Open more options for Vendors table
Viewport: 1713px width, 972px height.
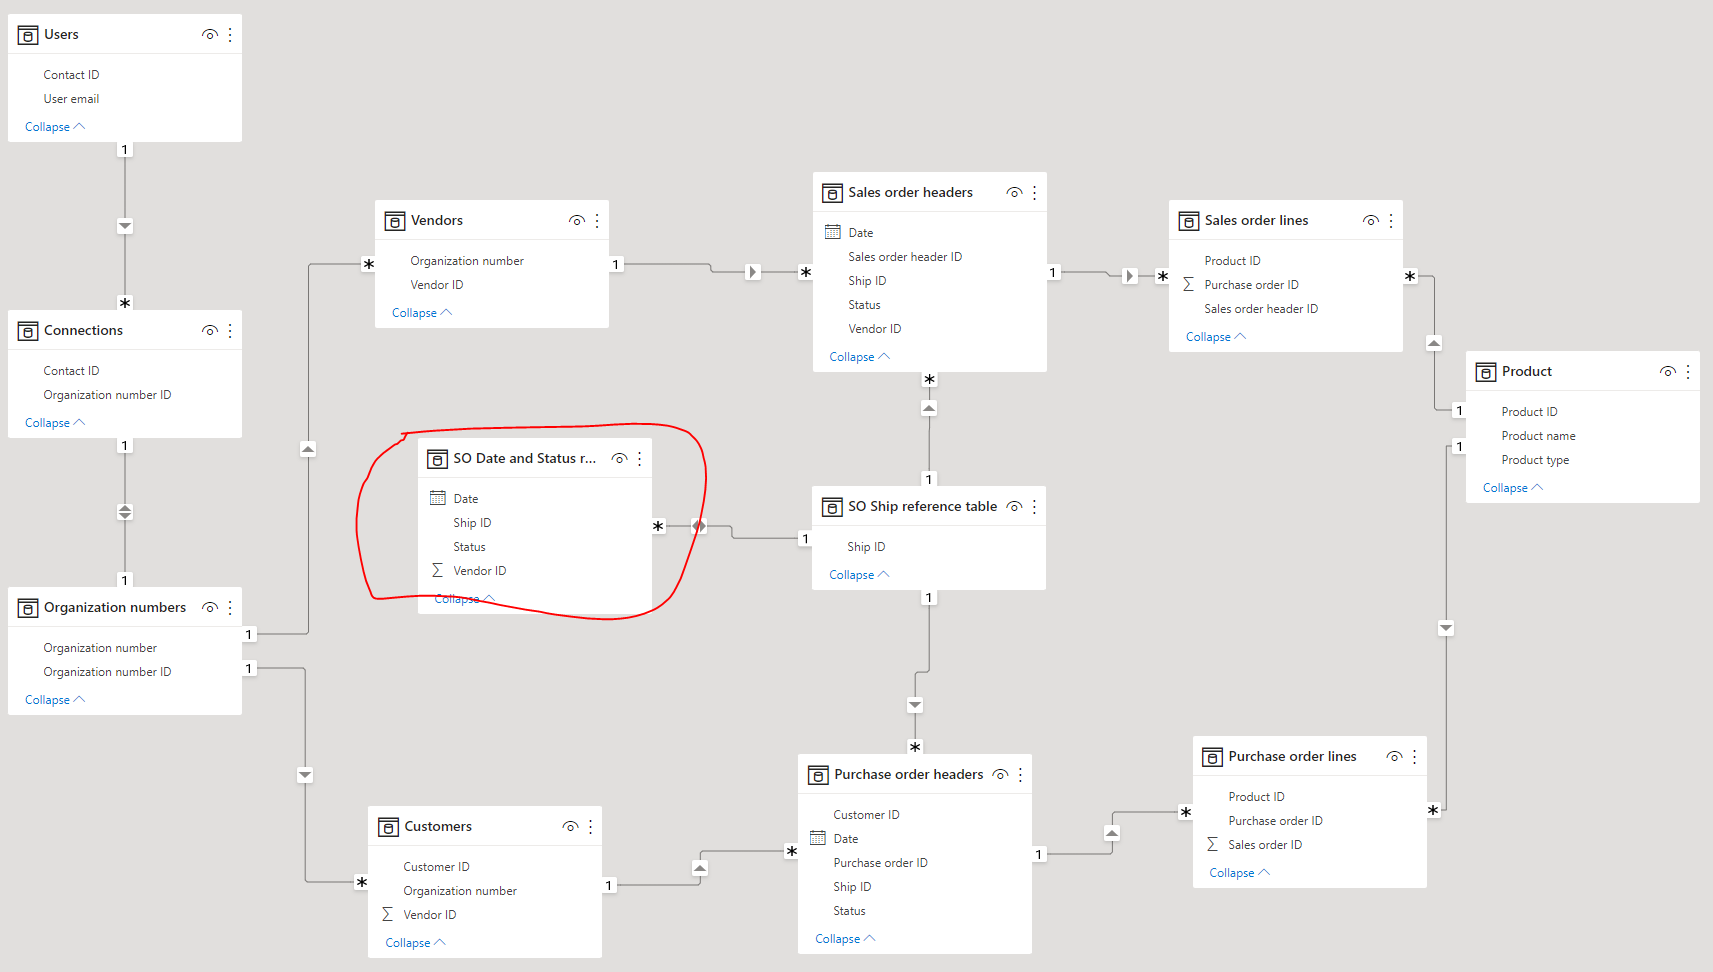[x=597, y=221]
